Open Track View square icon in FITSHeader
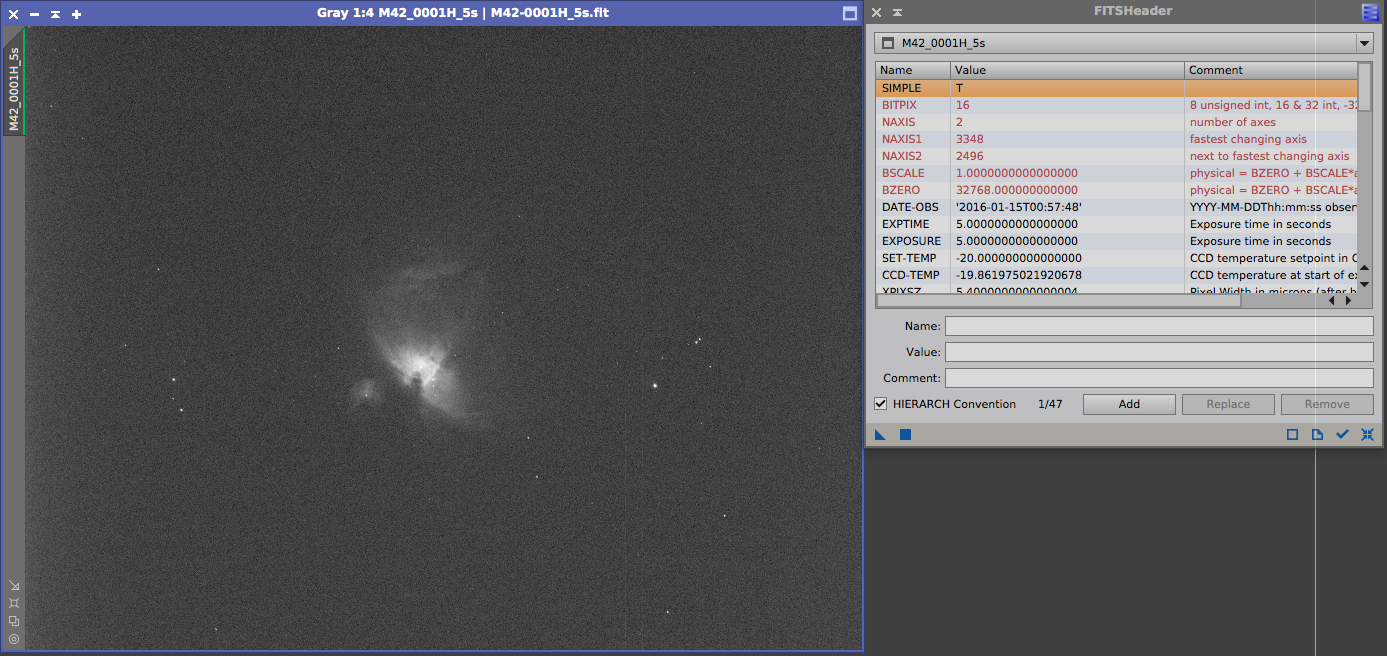 (1292, 435)
